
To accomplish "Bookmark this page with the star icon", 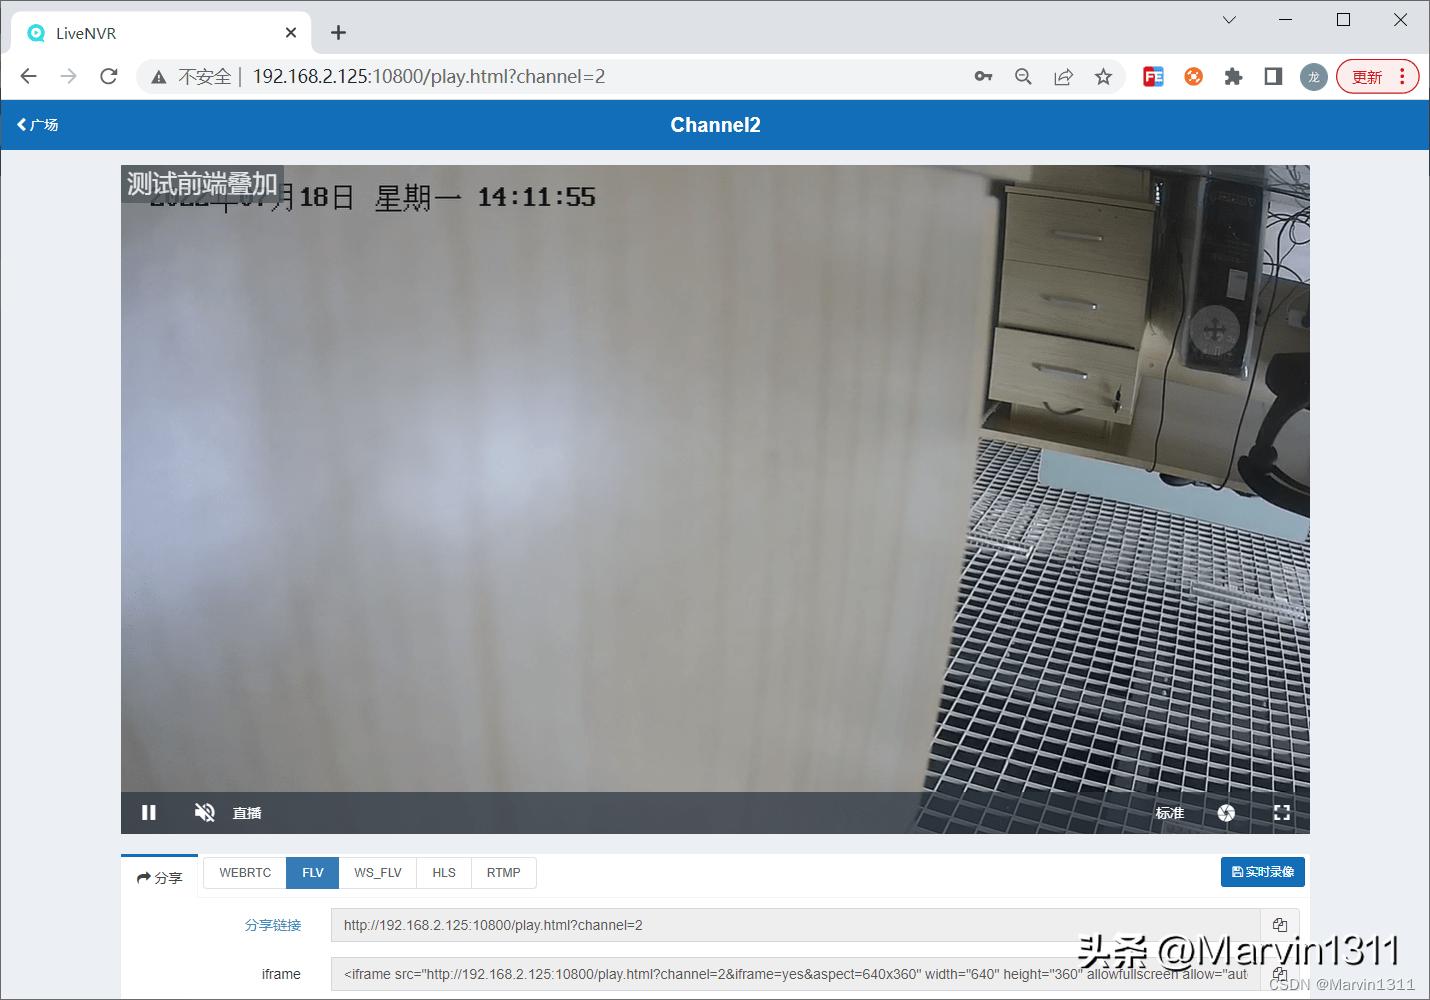I will pos(1103,76).
